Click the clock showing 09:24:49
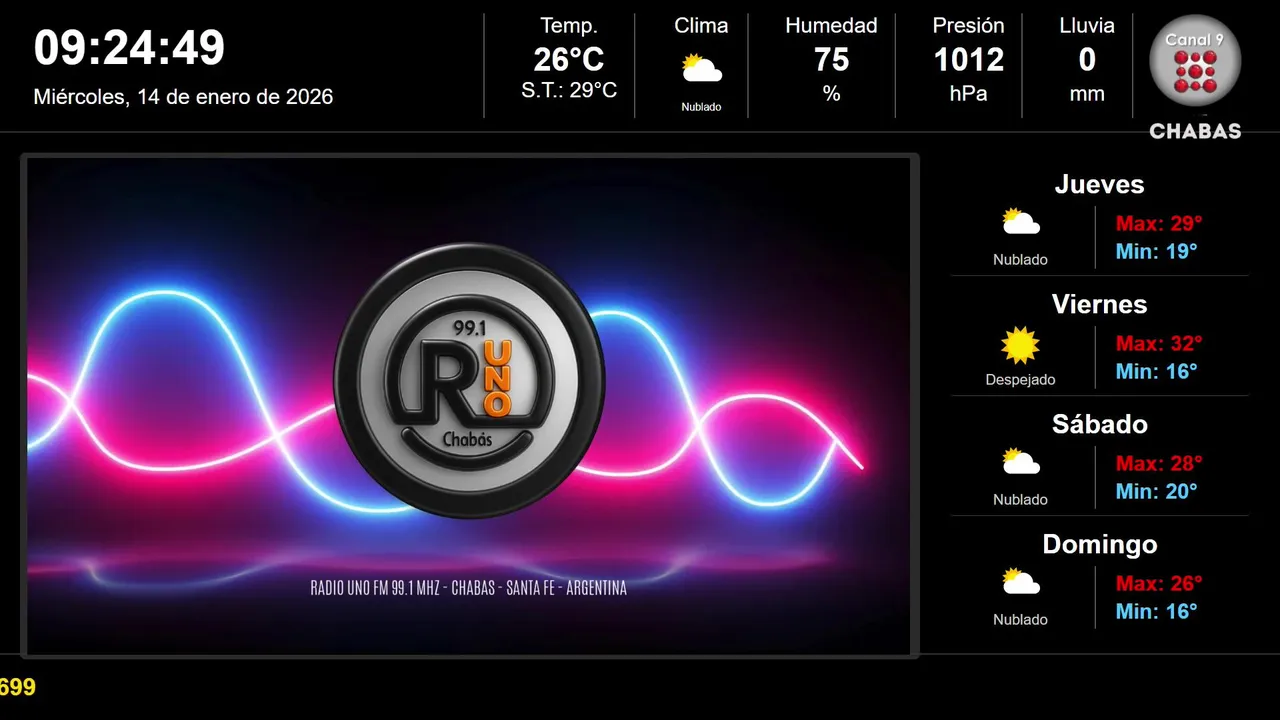 click(129, 47)
